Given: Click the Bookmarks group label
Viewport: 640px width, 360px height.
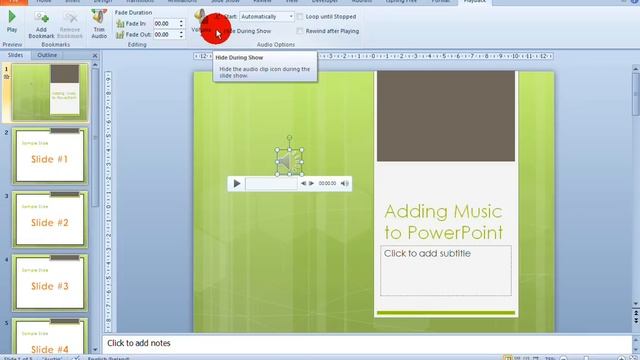Looking at the screenshot, I should [x=56, y=44].
